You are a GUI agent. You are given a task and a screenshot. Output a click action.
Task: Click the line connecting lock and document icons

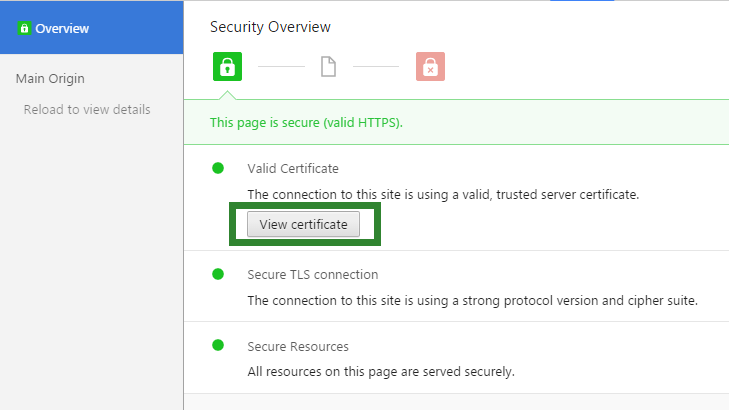click(281, 66)
